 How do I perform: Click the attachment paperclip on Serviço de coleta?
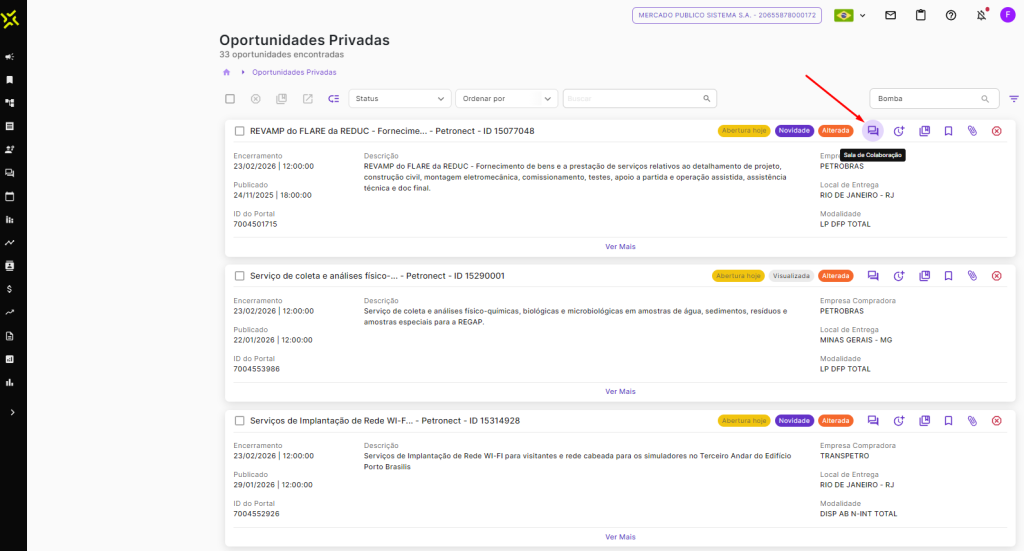[x=972, y=276]
